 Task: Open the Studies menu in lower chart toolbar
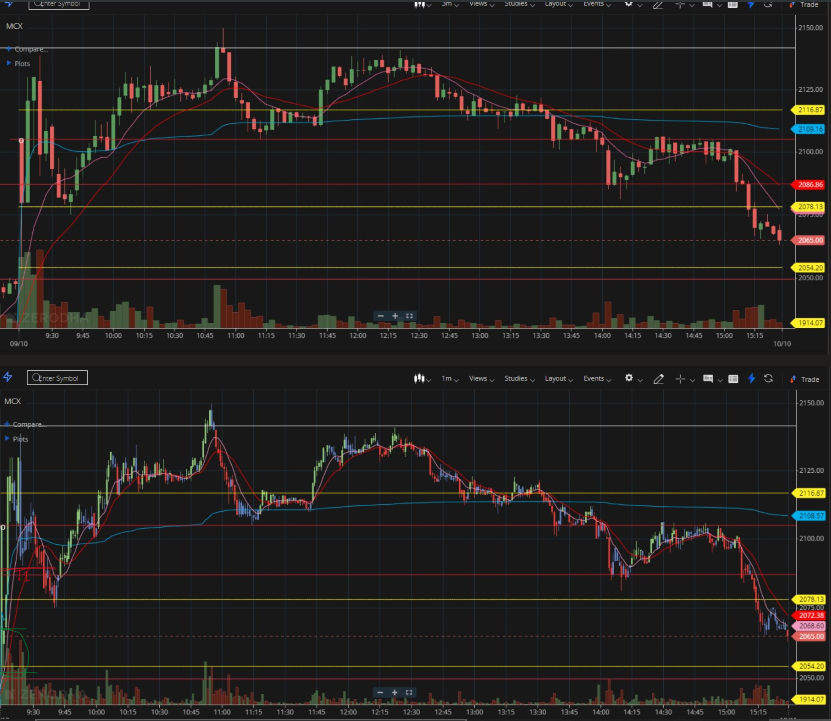coord(519,379)
